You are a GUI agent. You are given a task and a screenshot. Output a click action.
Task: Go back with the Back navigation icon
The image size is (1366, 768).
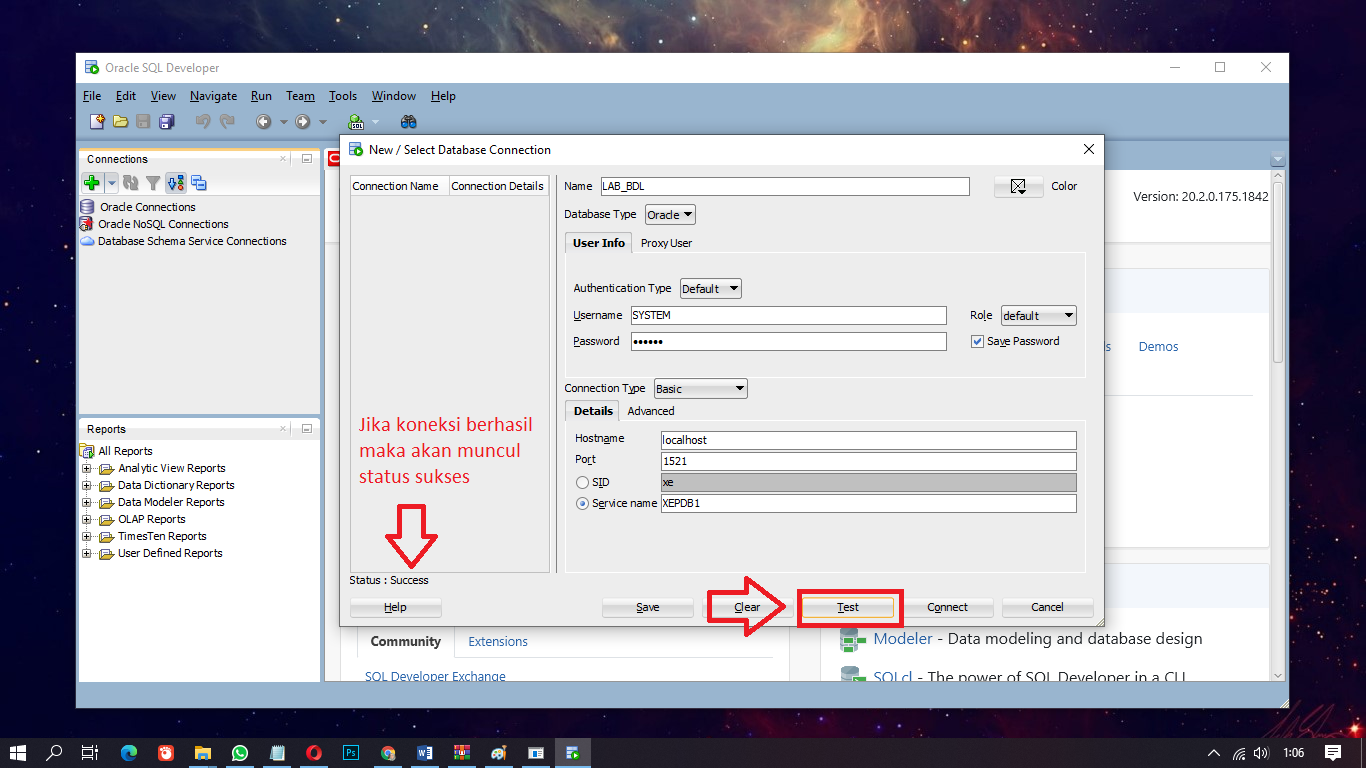(263, 122)
